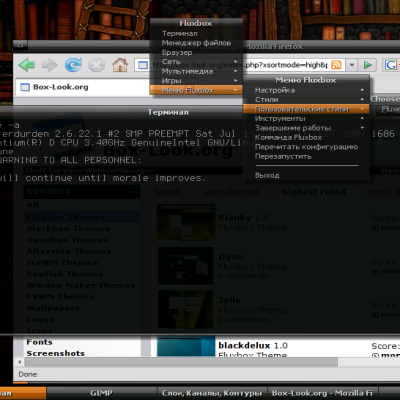Click the blackdelux title link
This screenshot has width=400, height=400.
pyautogui.click(x=244, y=346)
